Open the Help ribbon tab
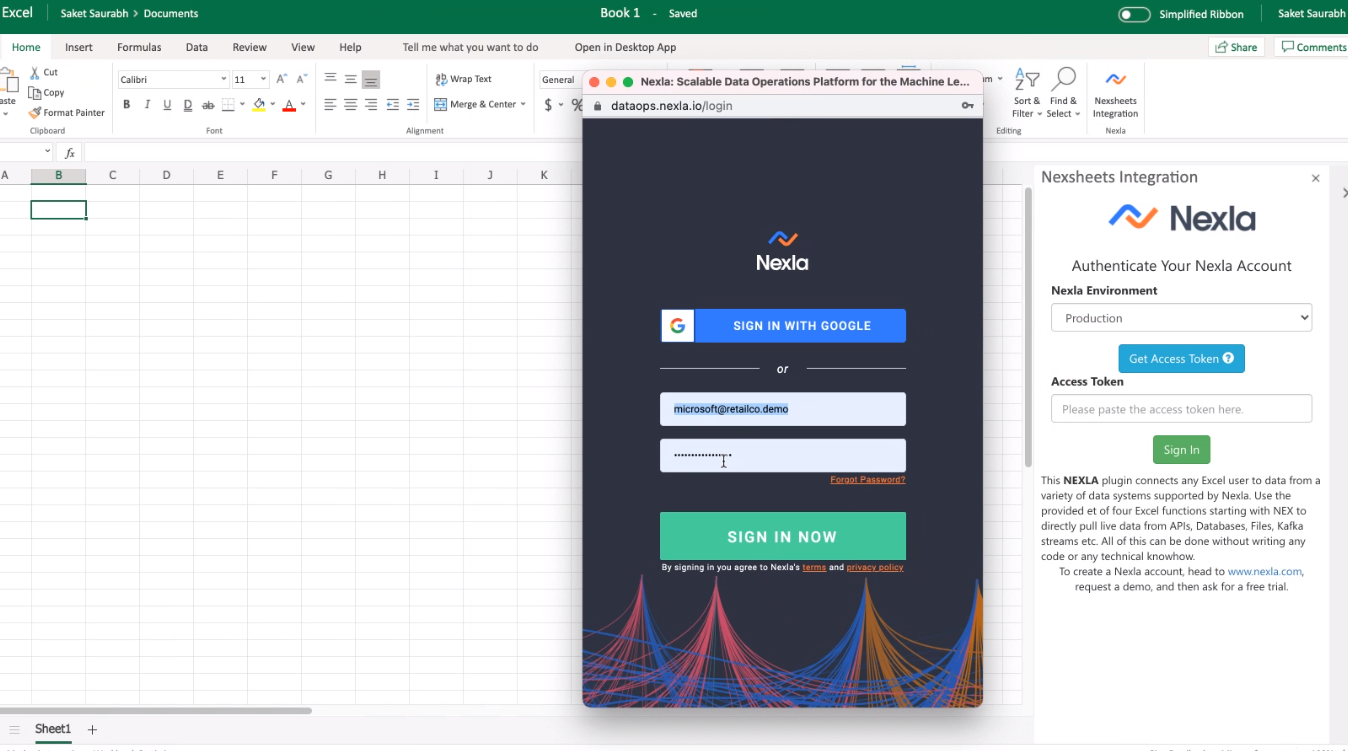This screenshot has height=751, width=1348. click(350, 47)
